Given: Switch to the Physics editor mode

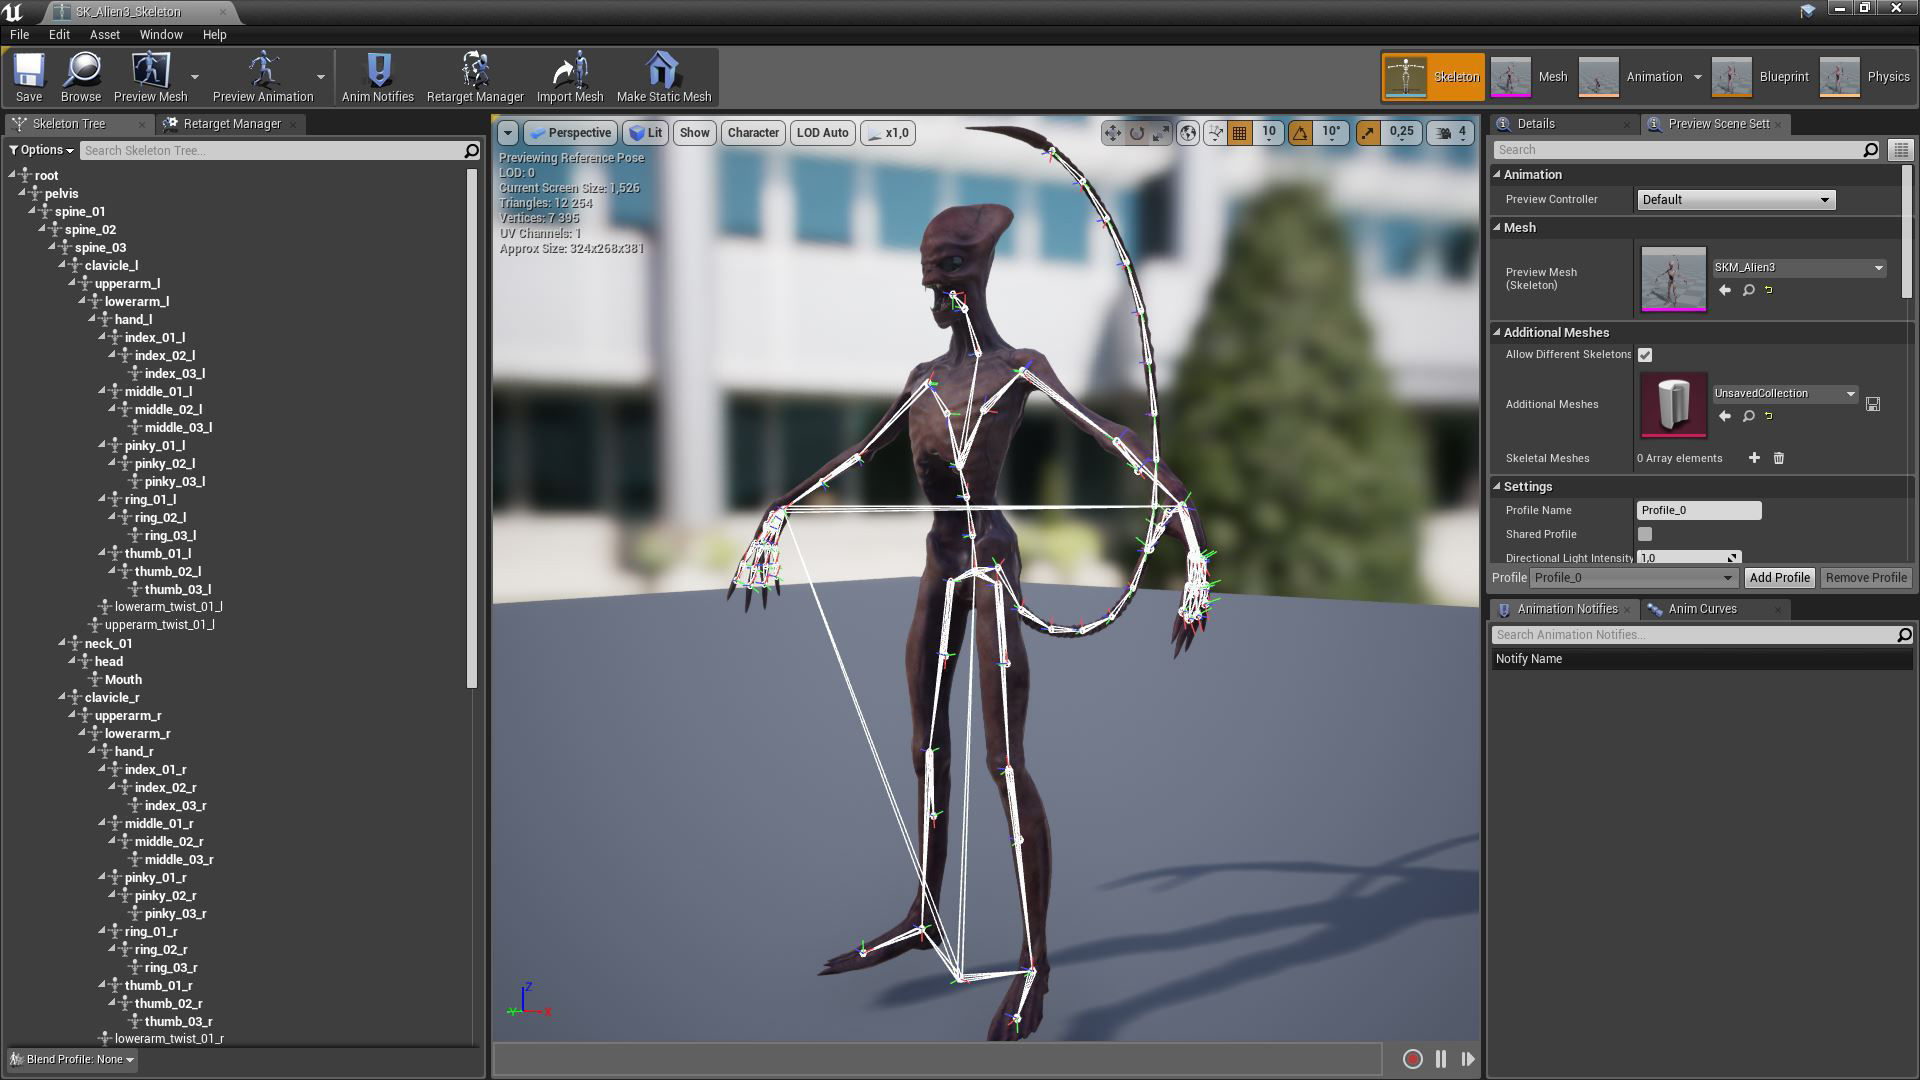Looking at the screenshot, I should coord(1866,77).
